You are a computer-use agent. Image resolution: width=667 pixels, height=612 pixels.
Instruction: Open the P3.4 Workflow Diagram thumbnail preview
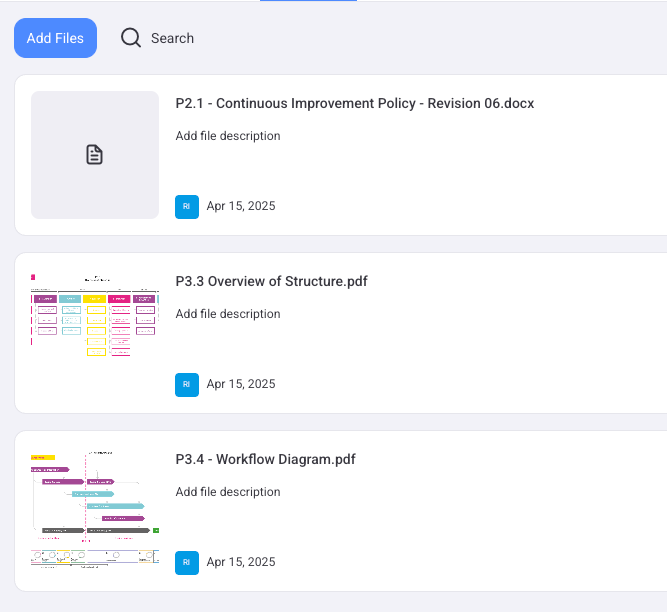(94, 509)
